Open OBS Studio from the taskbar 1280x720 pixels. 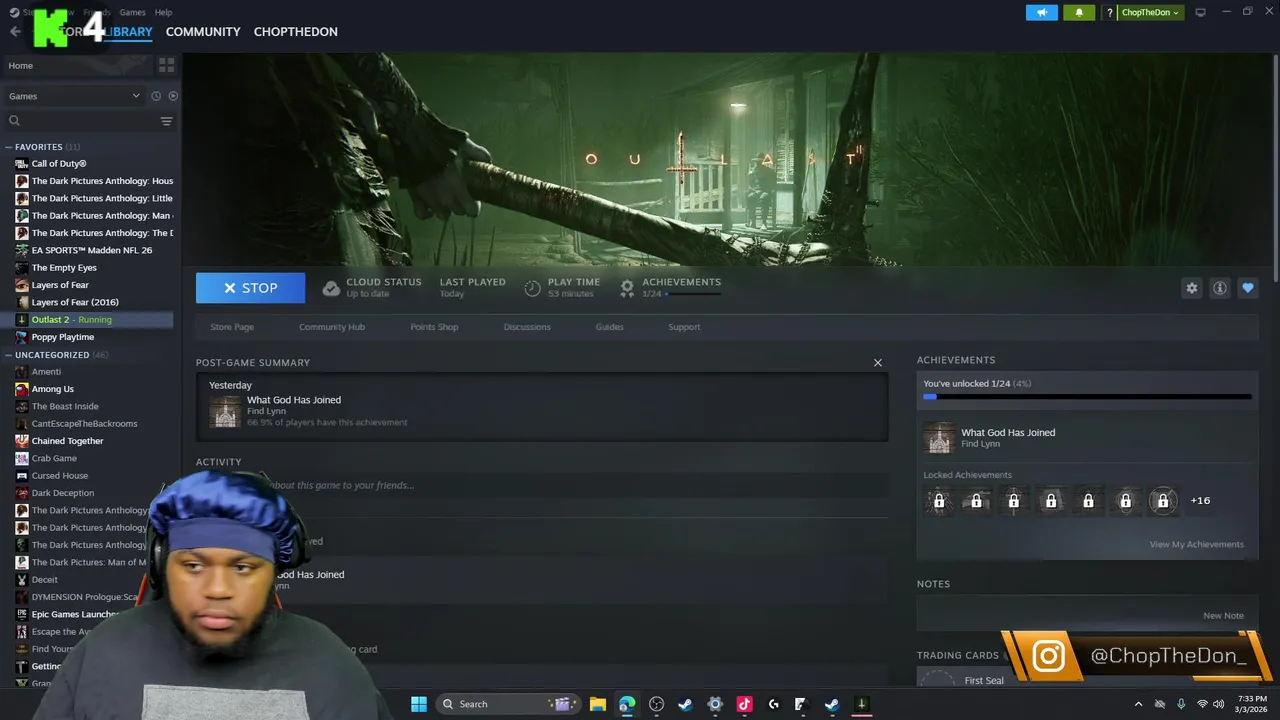tap(656, 704)
